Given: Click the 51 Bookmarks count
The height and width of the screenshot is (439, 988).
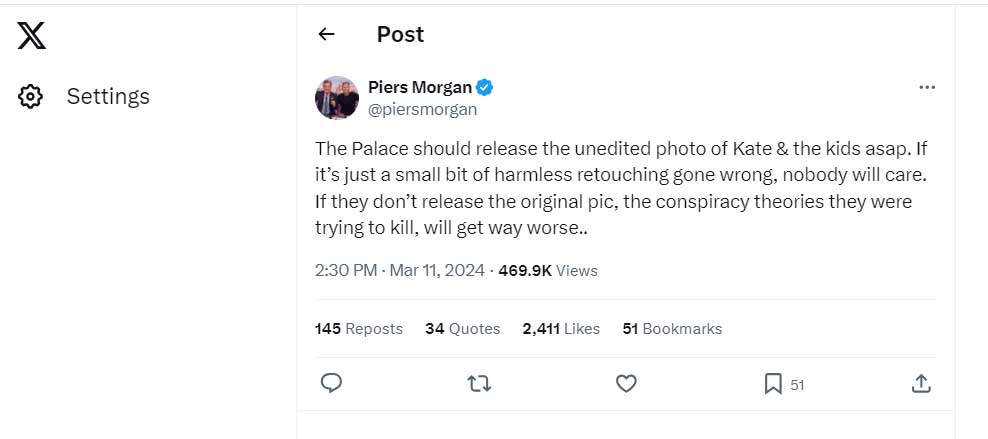Looking at the screenshot, I should pyautogui.click(x=672, y=328).
